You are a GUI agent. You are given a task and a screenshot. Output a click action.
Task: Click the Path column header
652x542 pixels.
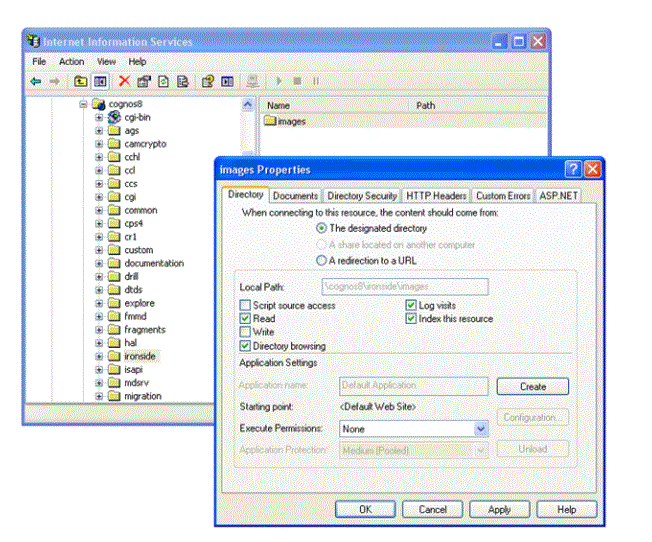(x=477, y=106)
